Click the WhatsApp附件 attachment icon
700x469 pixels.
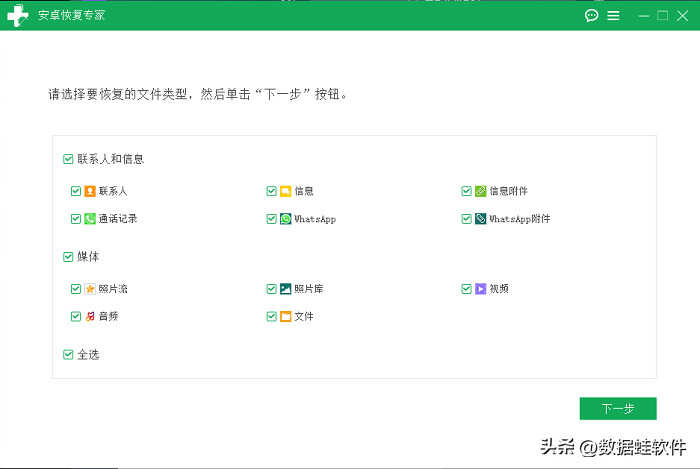(480, 219)
